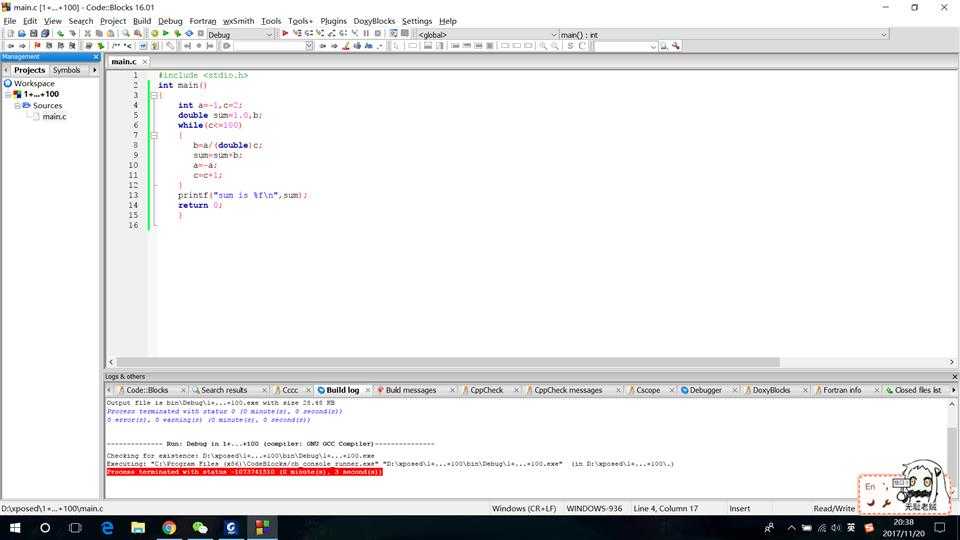Click the editor horizontal scrollbar thumb
The image size is (960, 540).
(x=448, y=362)
